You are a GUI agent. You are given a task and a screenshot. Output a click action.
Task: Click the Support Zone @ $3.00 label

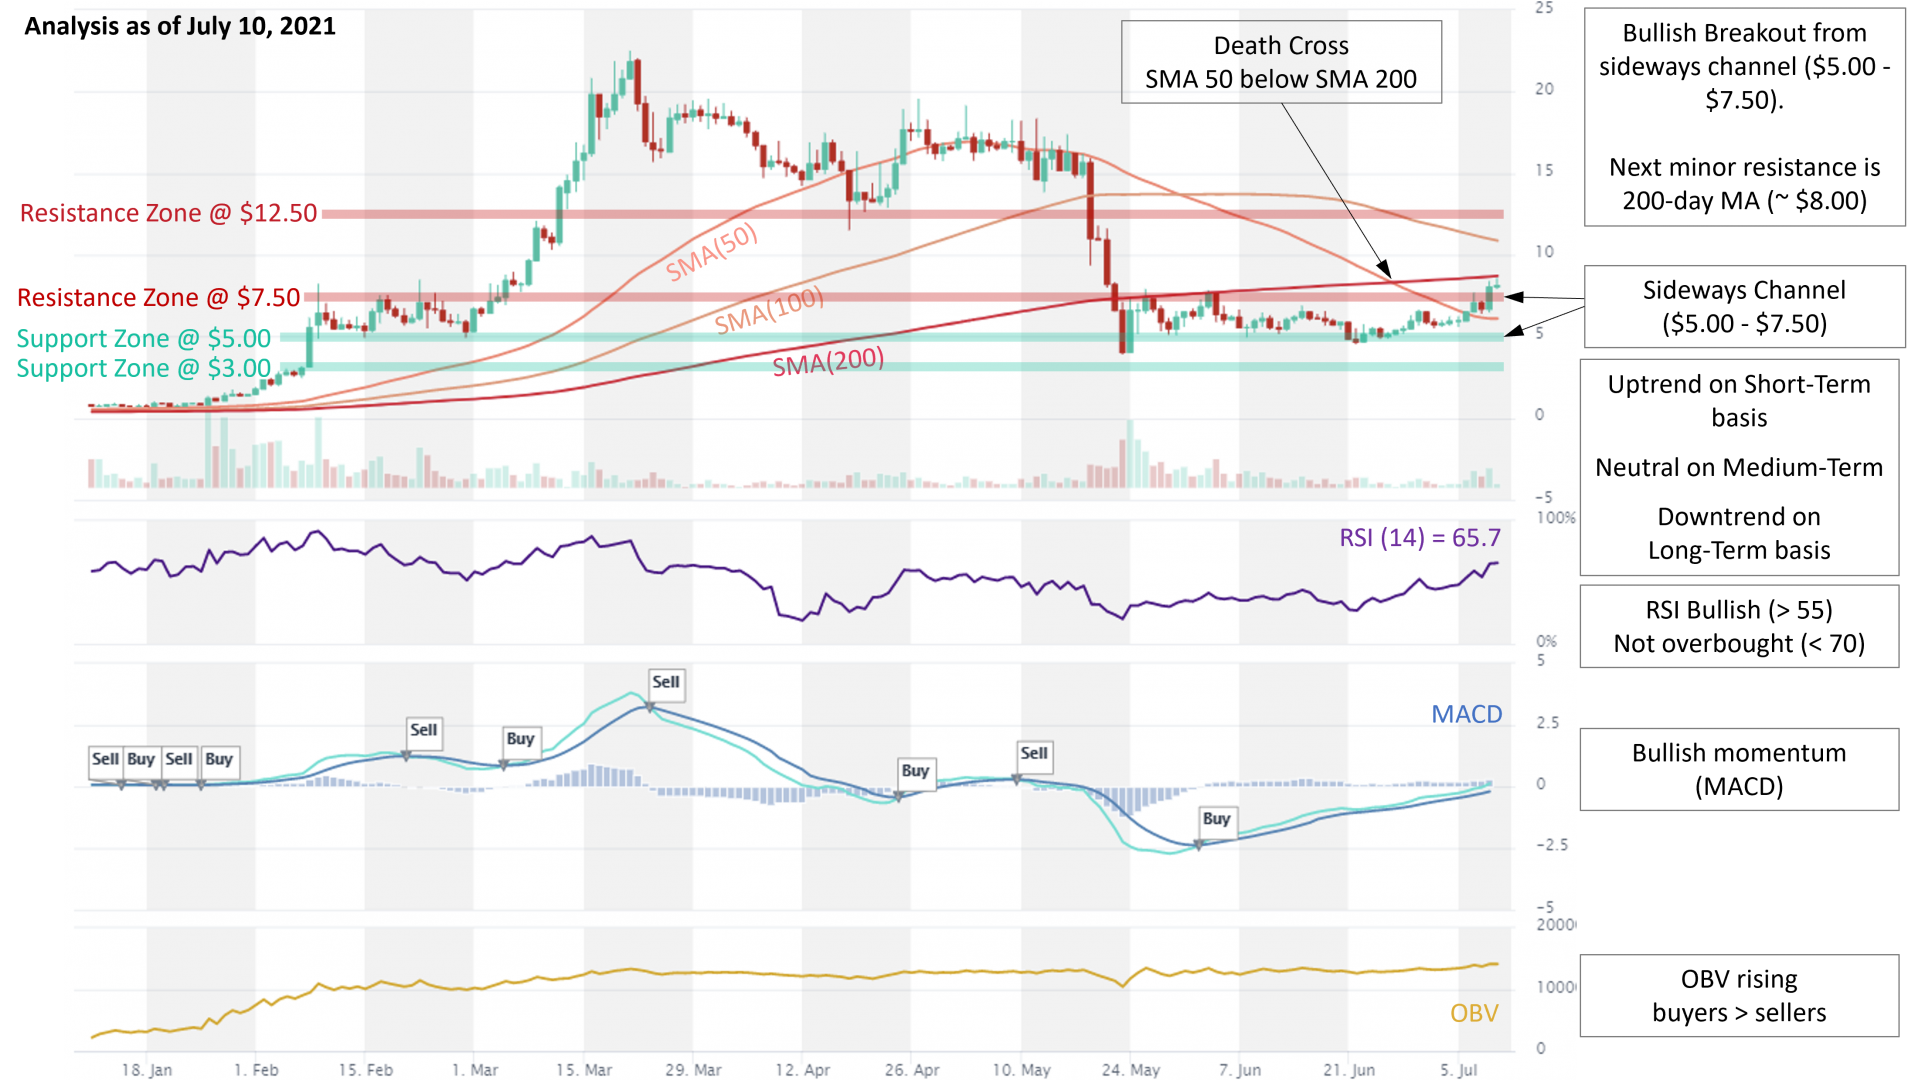[x=143, y=368]
